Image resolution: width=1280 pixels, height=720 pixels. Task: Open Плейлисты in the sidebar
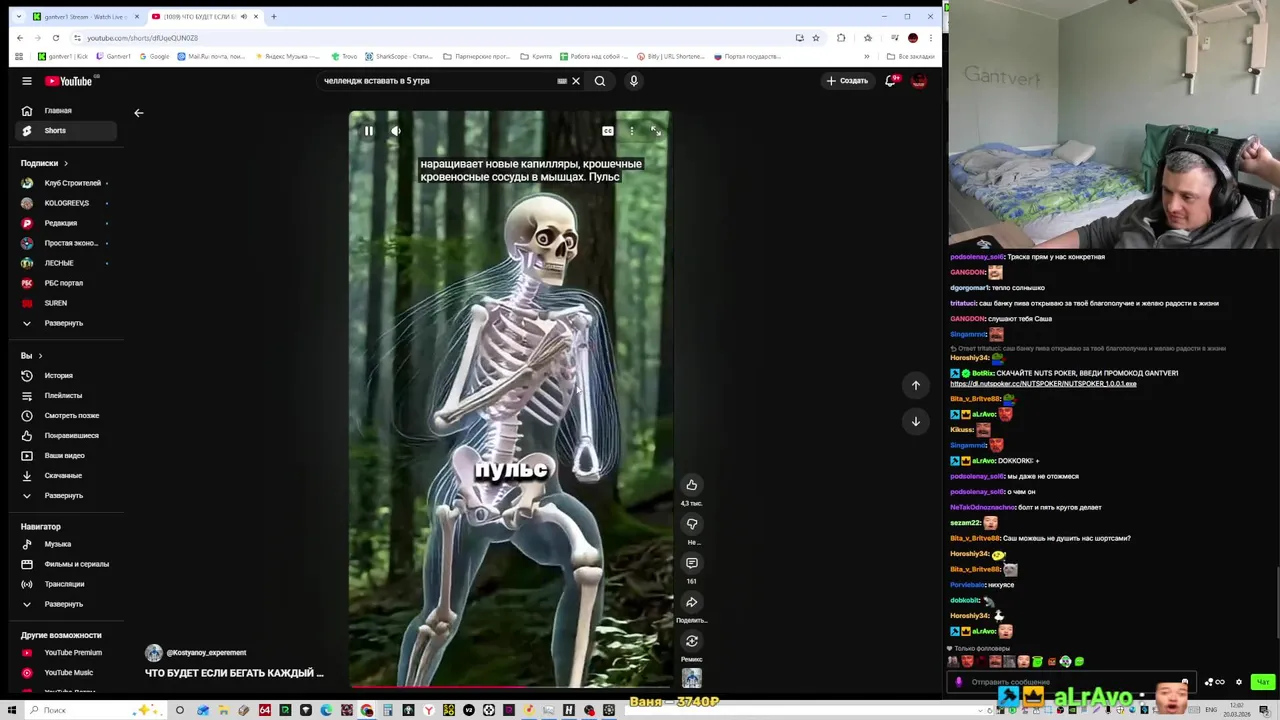[65, 396]
